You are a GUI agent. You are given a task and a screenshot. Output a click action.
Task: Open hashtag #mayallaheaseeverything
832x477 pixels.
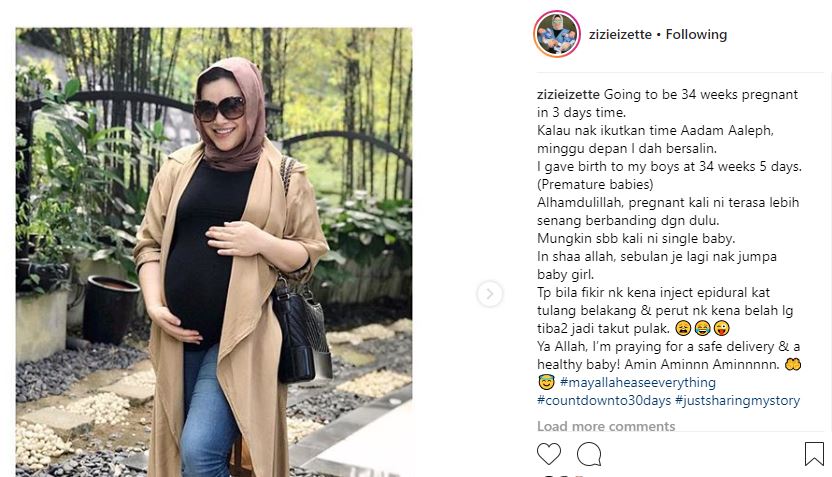pos(637,383)
